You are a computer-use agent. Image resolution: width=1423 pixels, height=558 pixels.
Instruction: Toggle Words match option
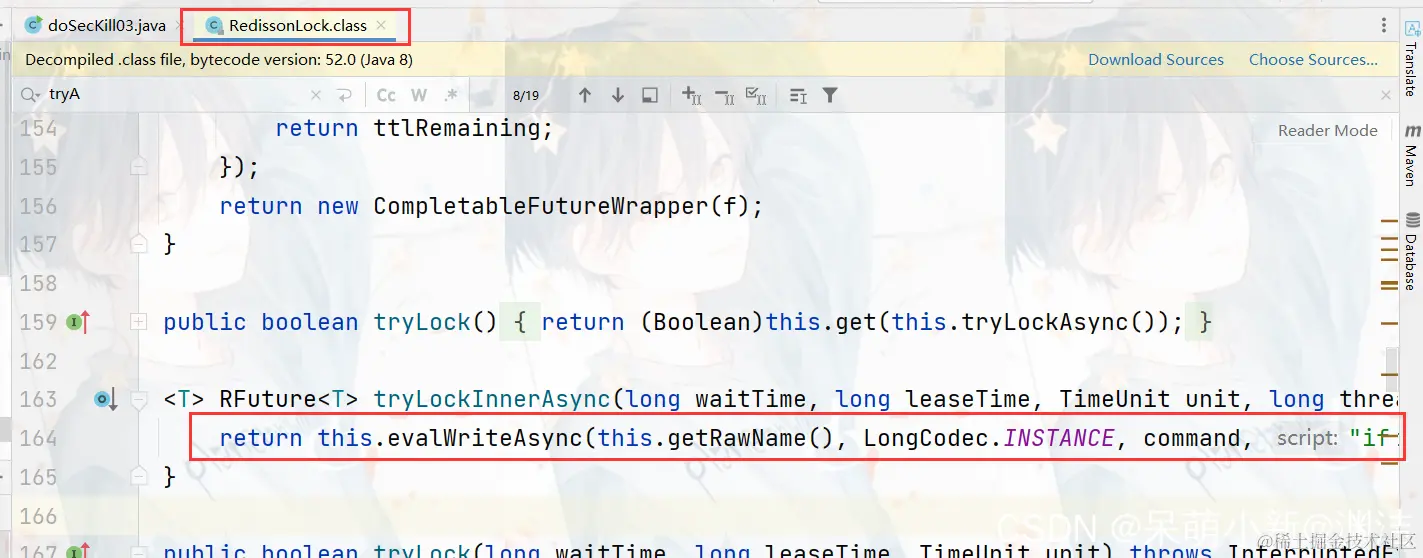click(x=419, y=95)
